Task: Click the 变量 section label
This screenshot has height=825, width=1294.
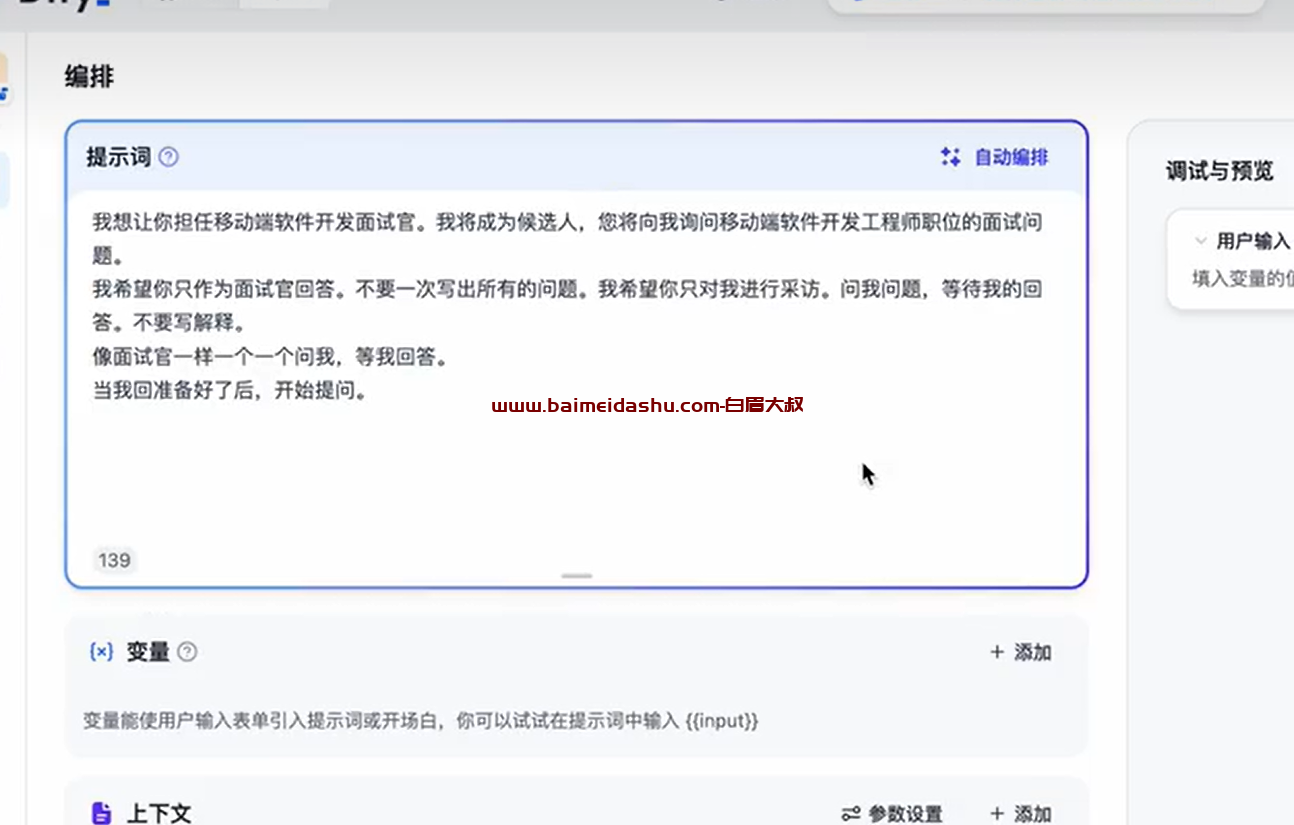Action: pos(148,652)
